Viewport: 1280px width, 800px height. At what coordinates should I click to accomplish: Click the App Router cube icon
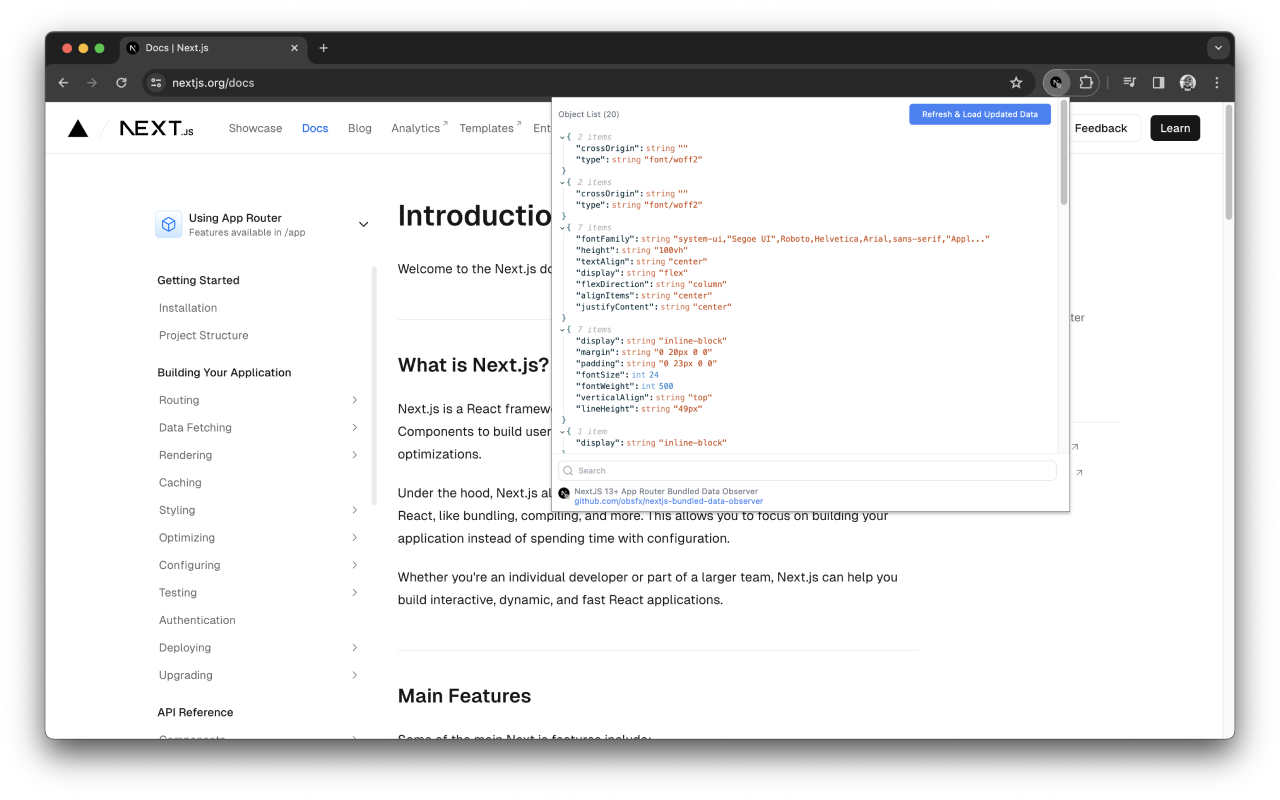[x=169, y=224]
